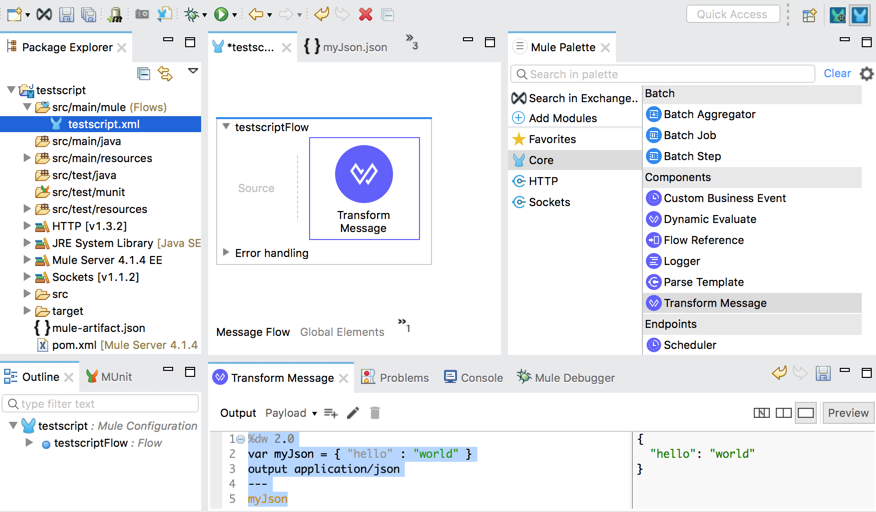Click the pencil edit icon beside Payload
This screenshot has height=512, width=876.
click(x=353, y=413)
